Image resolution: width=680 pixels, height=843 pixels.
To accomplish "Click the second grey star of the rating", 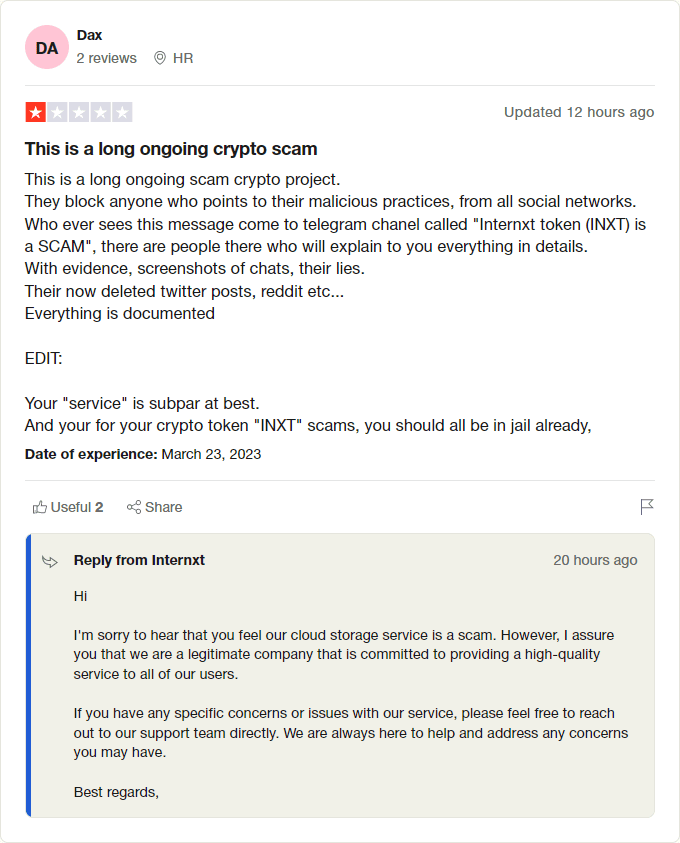I will click(57, 112).
